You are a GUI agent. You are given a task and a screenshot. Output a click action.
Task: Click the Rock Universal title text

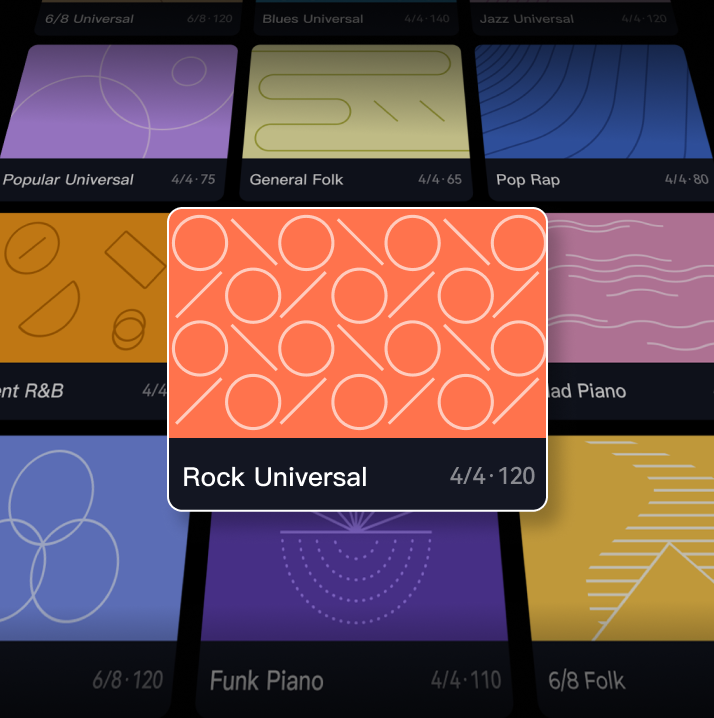point(275,477)
